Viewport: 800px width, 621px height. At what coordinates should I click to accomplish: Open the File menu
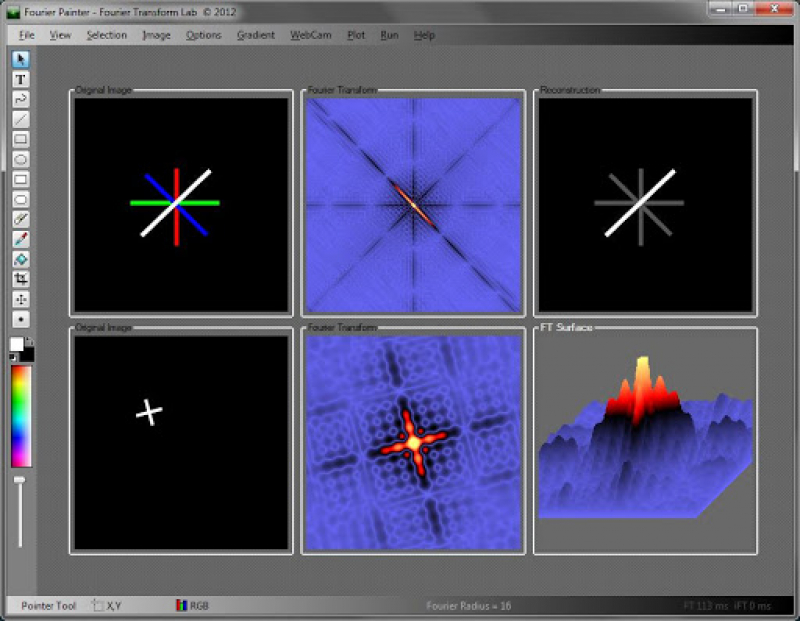click(26, 35)
